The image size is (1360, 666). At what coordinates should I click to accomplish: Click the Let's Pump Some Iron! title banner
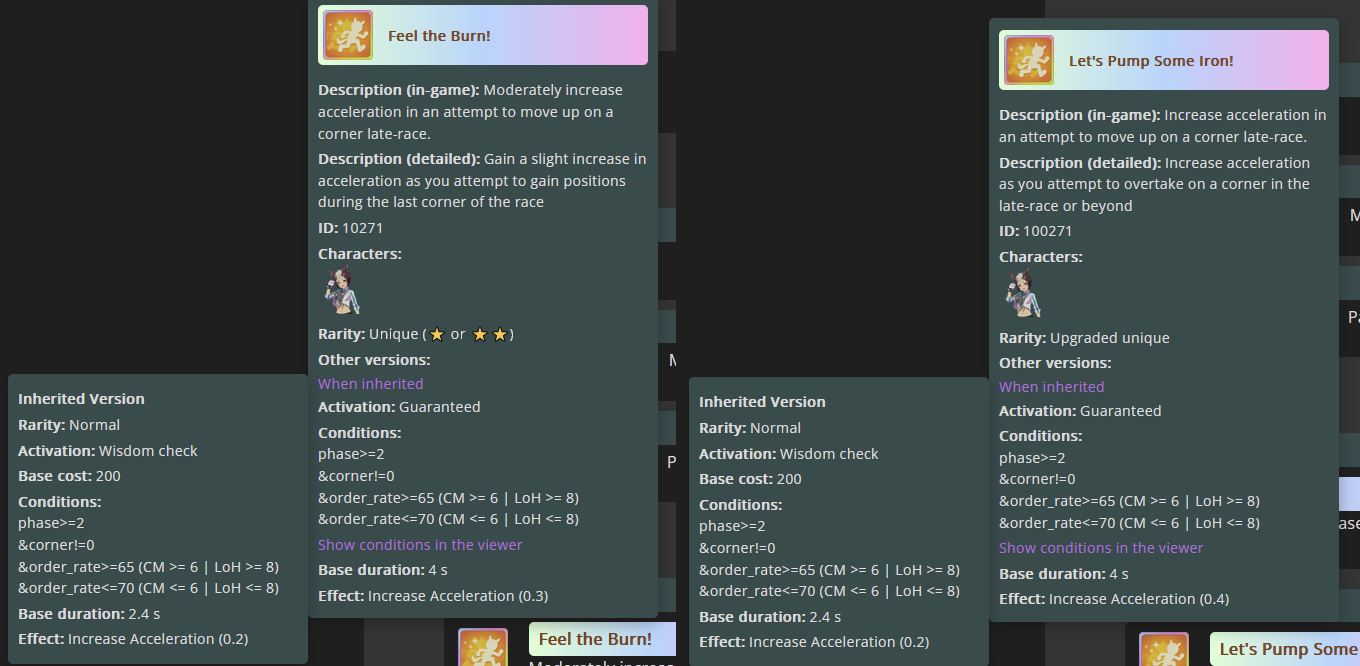point(1164,60)
